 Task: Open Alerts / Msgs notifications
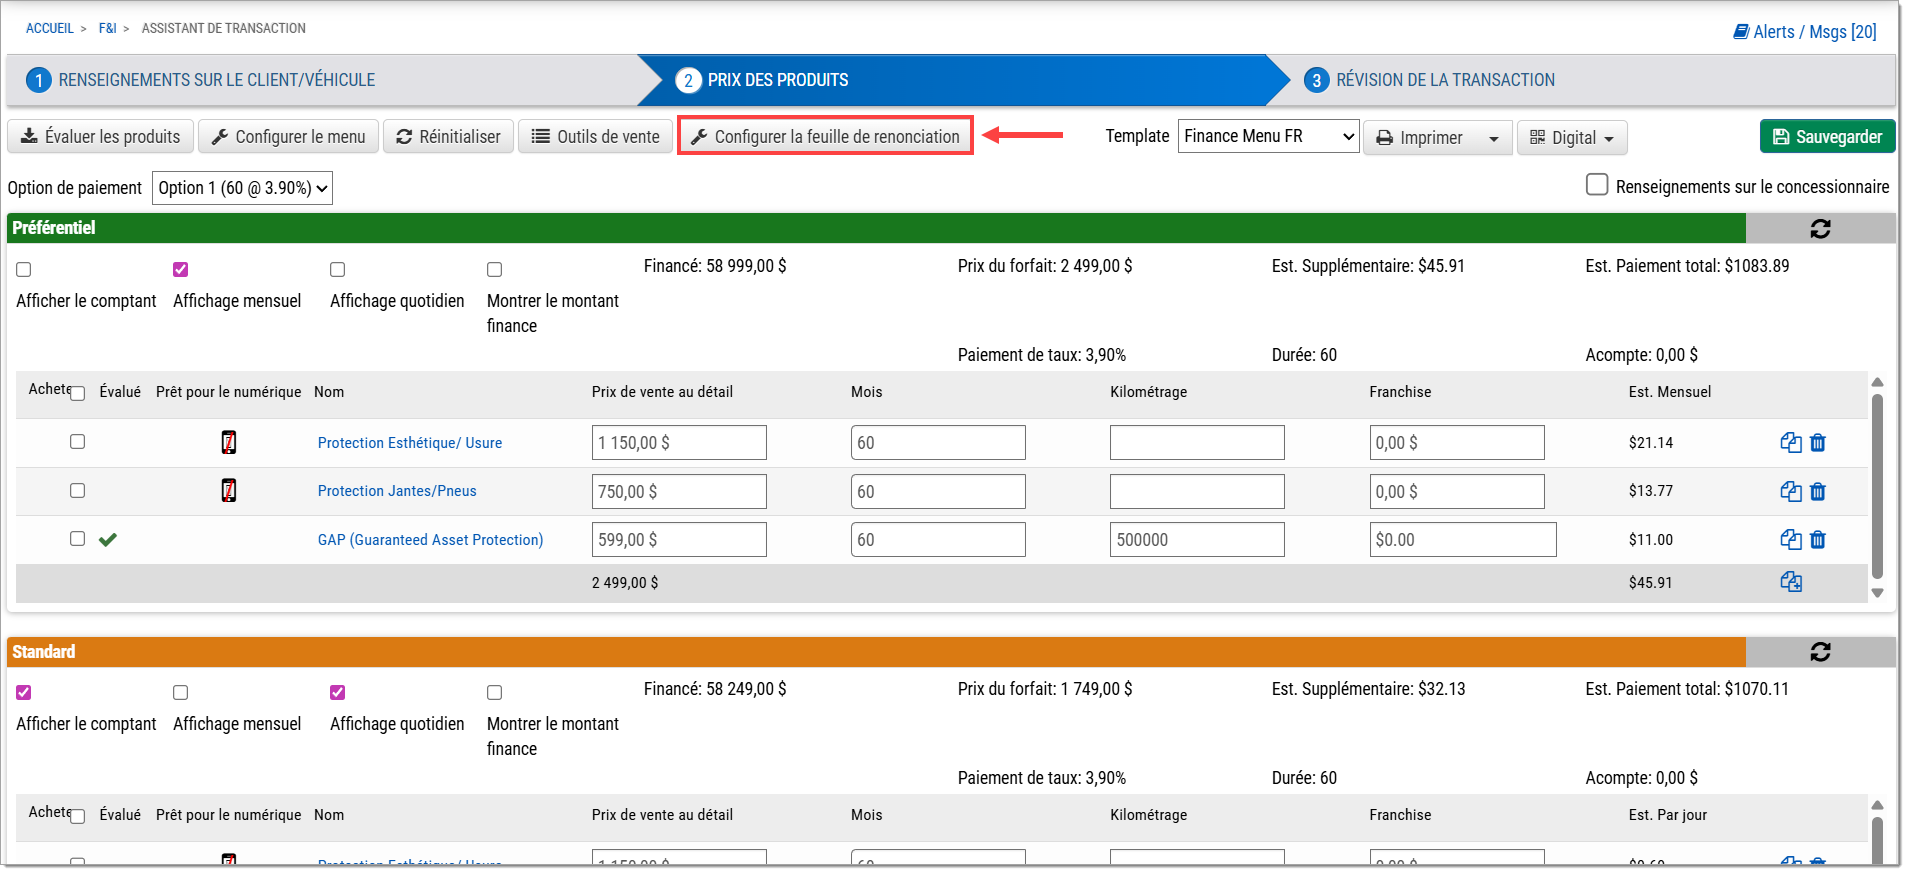(x=1804, y=31)
